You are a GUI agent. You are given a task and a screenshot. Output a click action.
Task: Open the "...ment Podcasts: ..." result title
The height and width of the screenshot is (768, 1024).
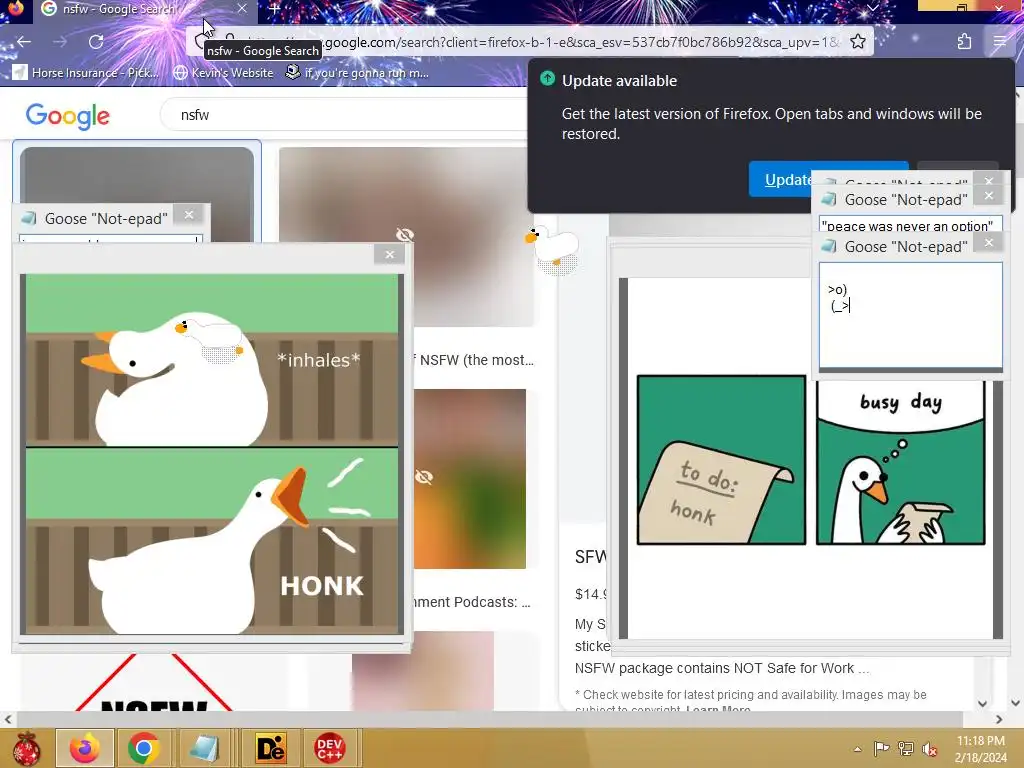pos(473,602)
